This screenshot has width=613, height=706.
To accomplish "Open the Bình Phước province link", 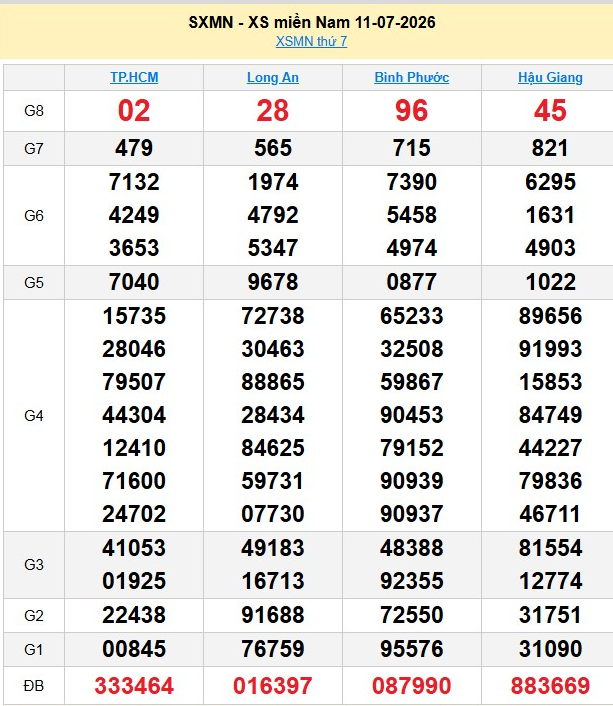I will click(412, 77).
